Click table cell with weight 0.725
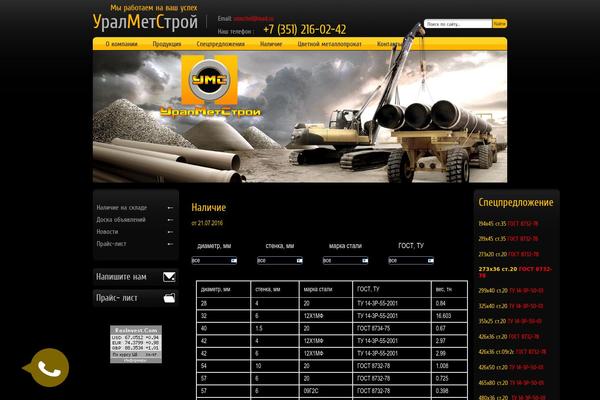Image resolution: width=600 pixels, height=400 pixels. pyautogui.click(x=449, y=379)
